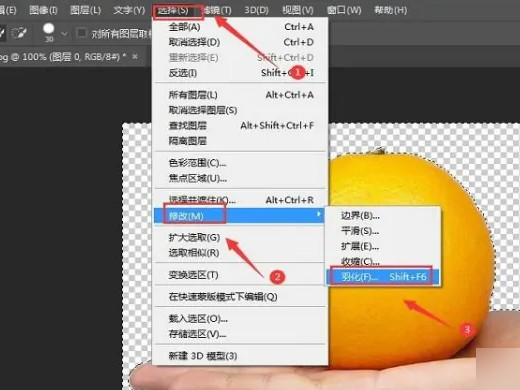Choose 隔离图层 command
Image resolution: width=520 pixels, height=390 pixels.
pyautogui.click(x=240, y=141)
